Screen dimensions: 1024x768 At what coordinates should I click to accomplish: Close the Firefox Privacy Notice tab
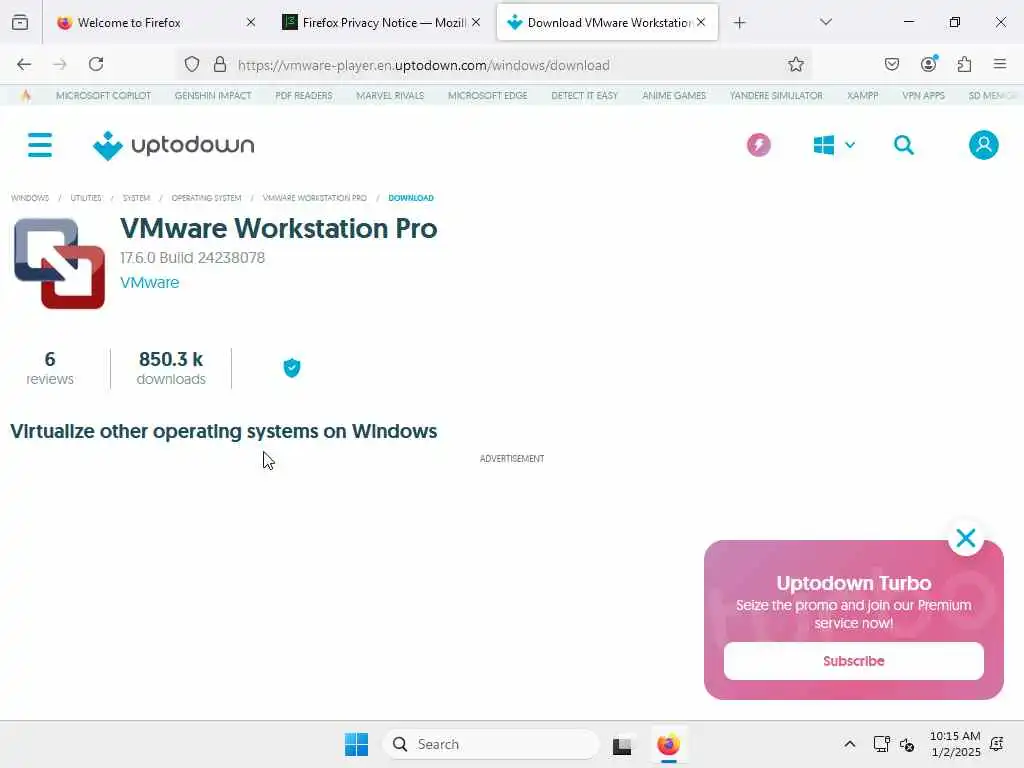coord(476,22)
